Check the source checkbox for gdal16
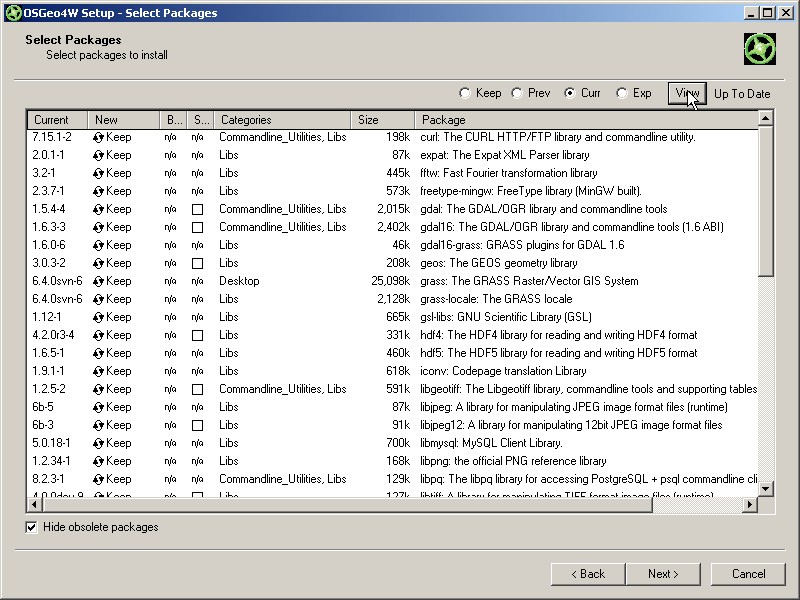 197,227
